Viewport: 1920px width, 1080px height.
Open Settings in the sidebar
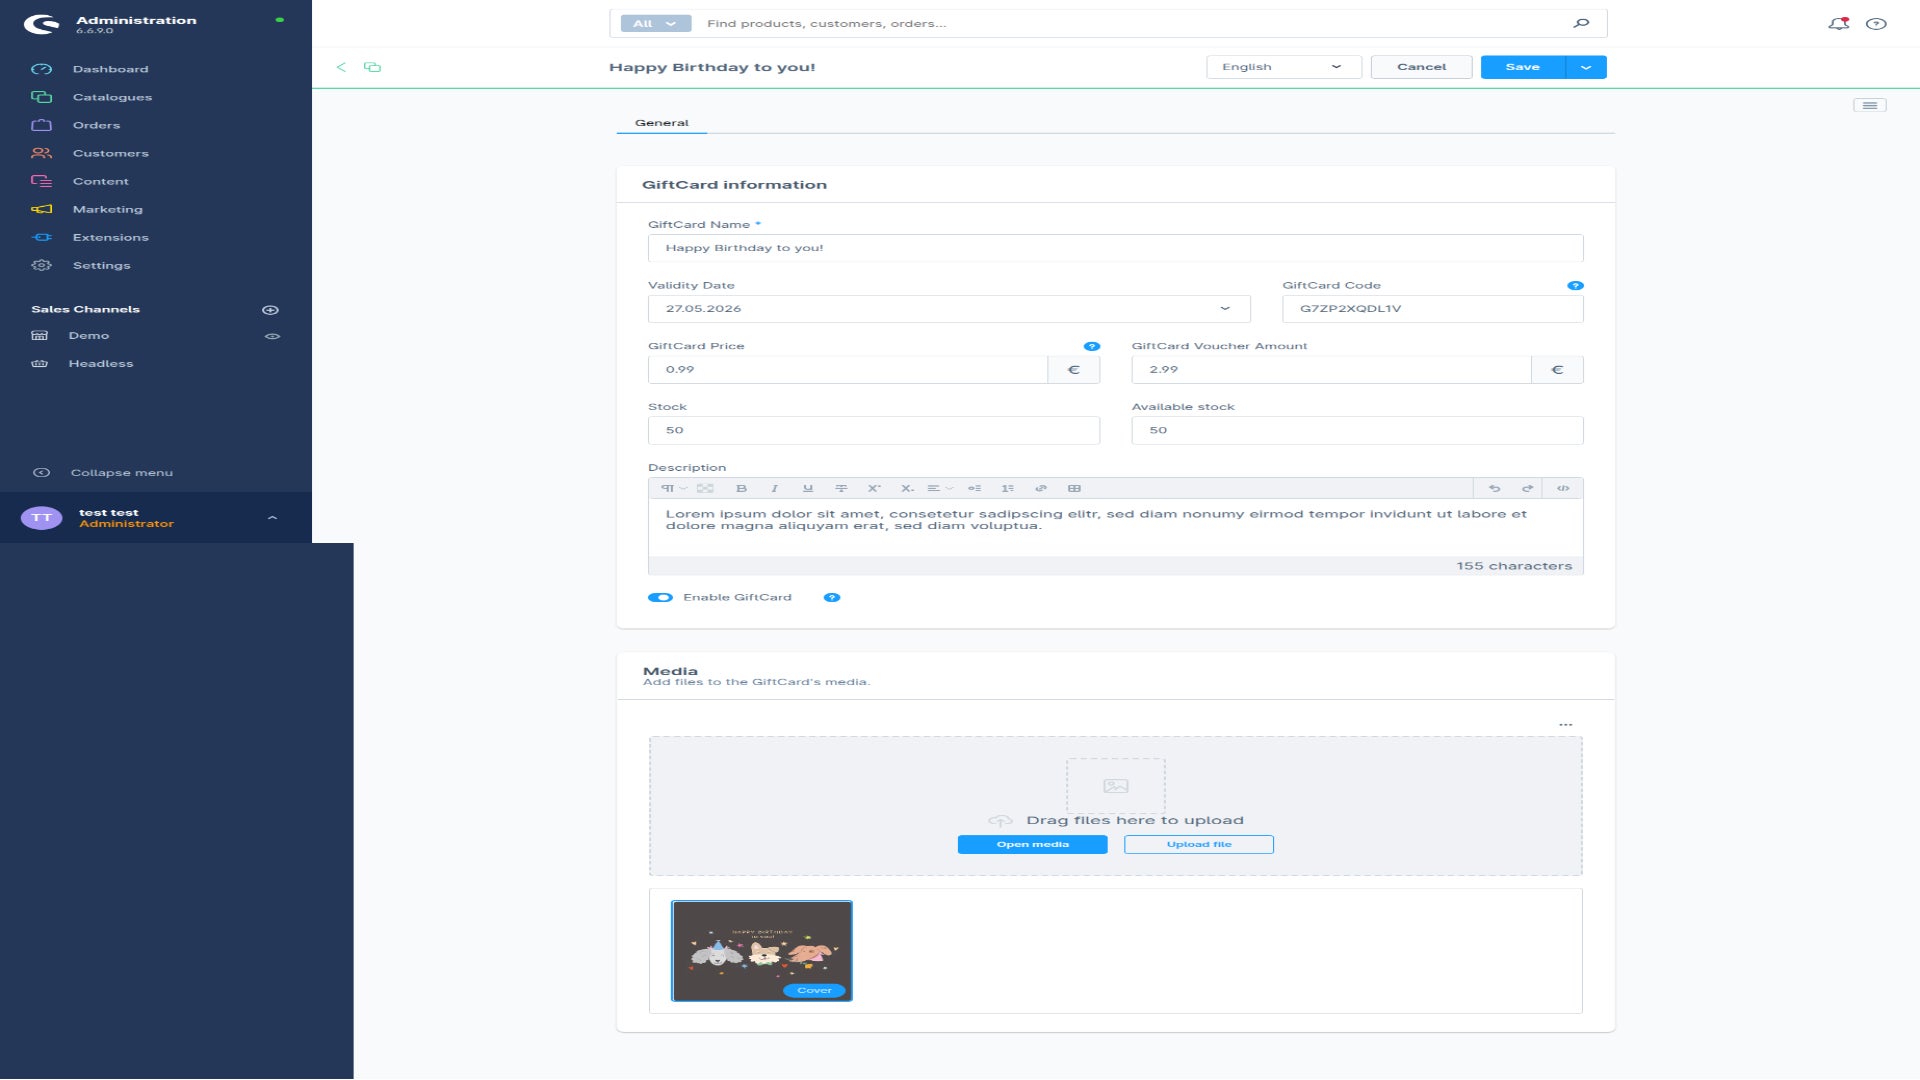[101, 265]
